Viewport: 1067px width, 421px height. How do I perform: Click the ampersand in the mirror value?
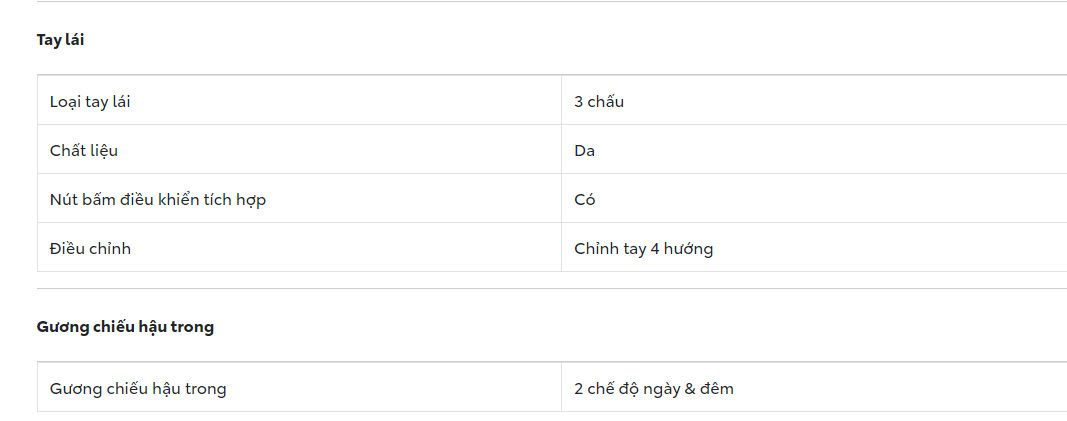pos(690,388)
